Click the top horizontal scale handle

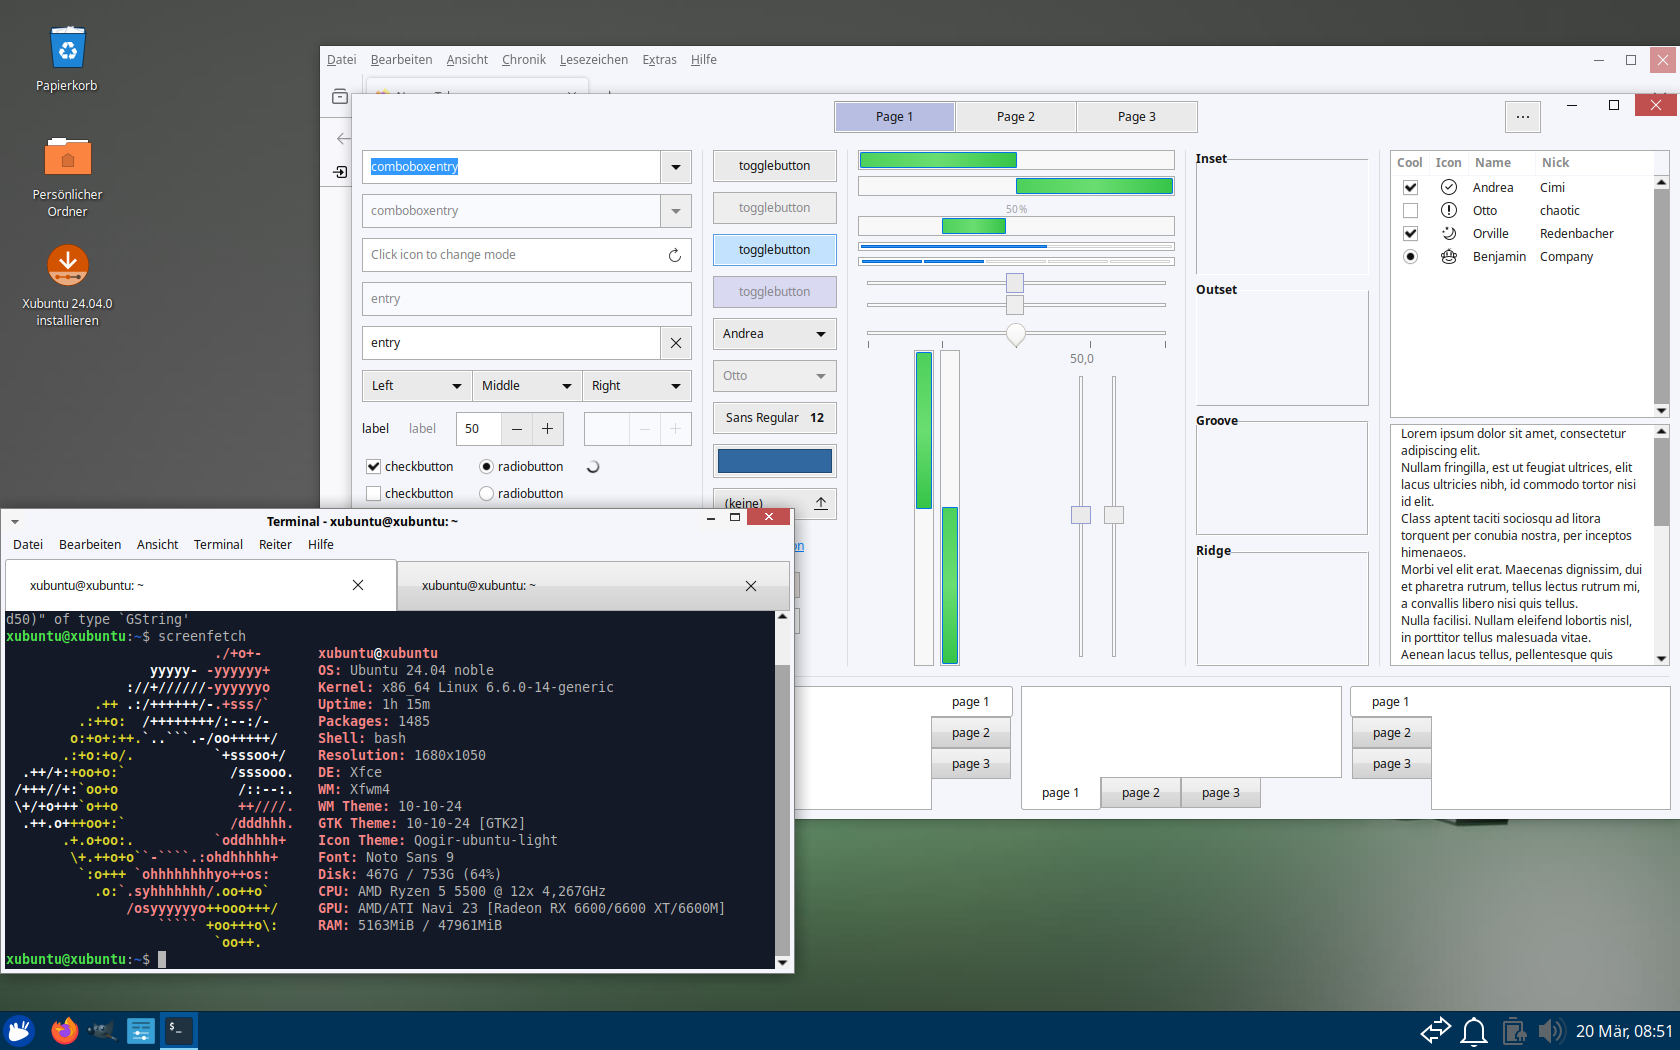pyautogui.click(x=1015, y=283)
